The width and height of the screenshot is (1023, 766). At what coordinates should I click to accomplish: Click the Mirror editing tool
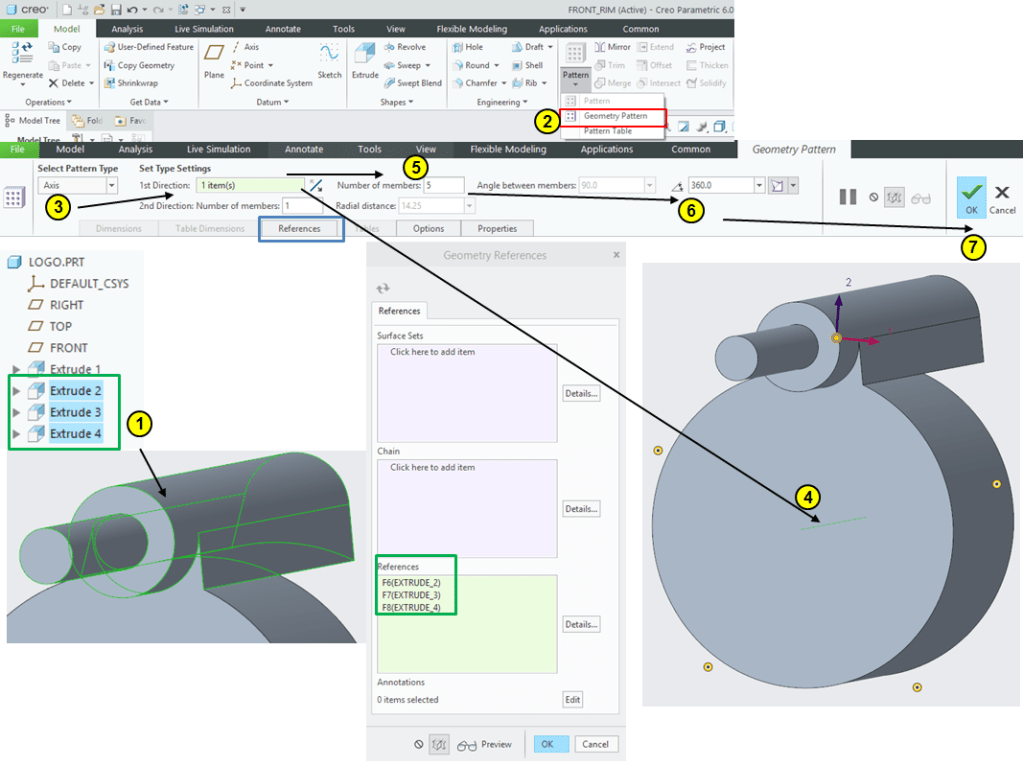611,47
